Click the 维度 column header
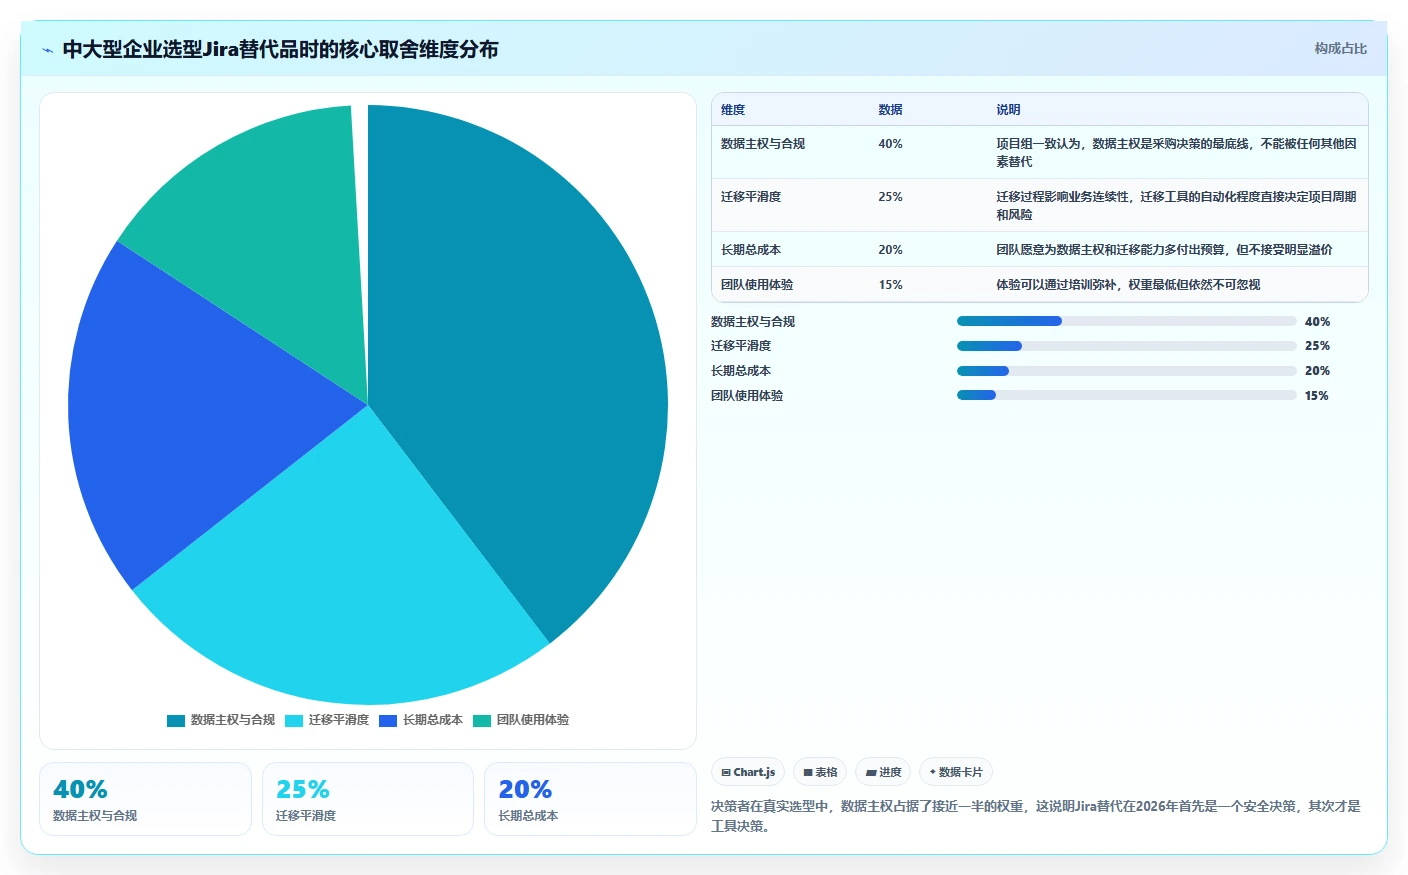This screenshot has height=875, width=1408. pos(733,110)
